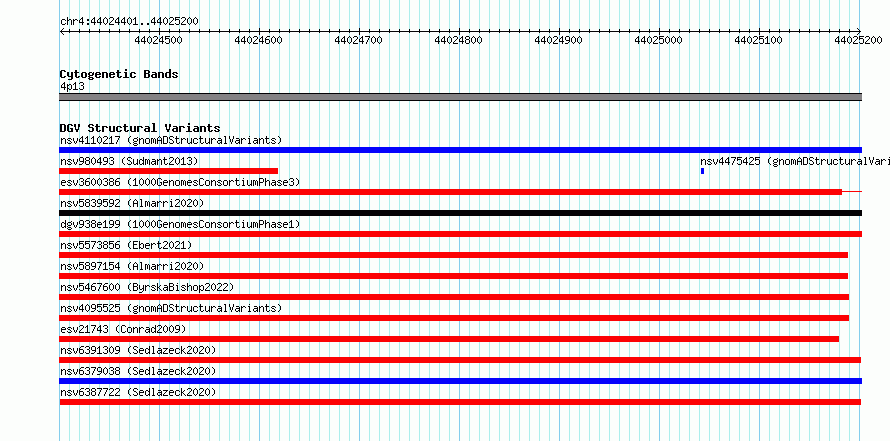
Task: Click the gray 4p13 cytogenetic band
Action: [x=460, y=97]
